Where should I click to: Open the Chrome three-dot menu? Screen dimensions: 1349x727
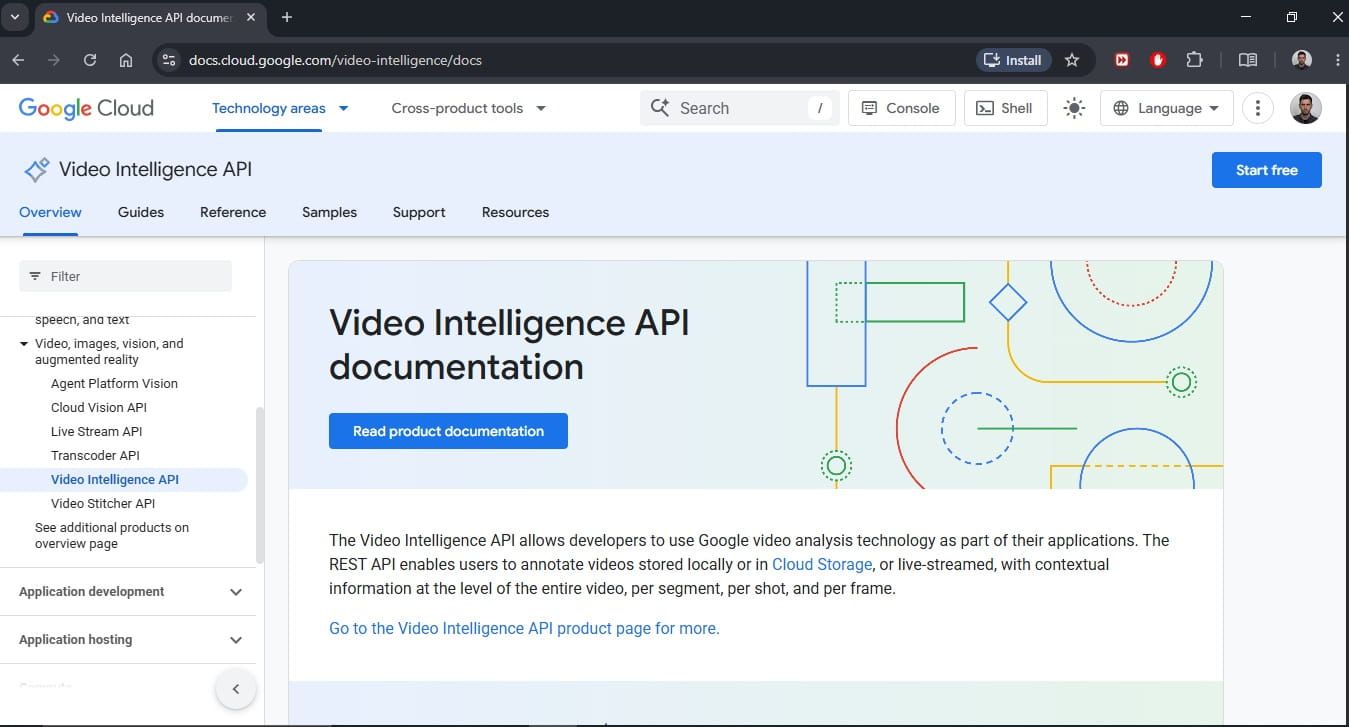pos(1337,60)
